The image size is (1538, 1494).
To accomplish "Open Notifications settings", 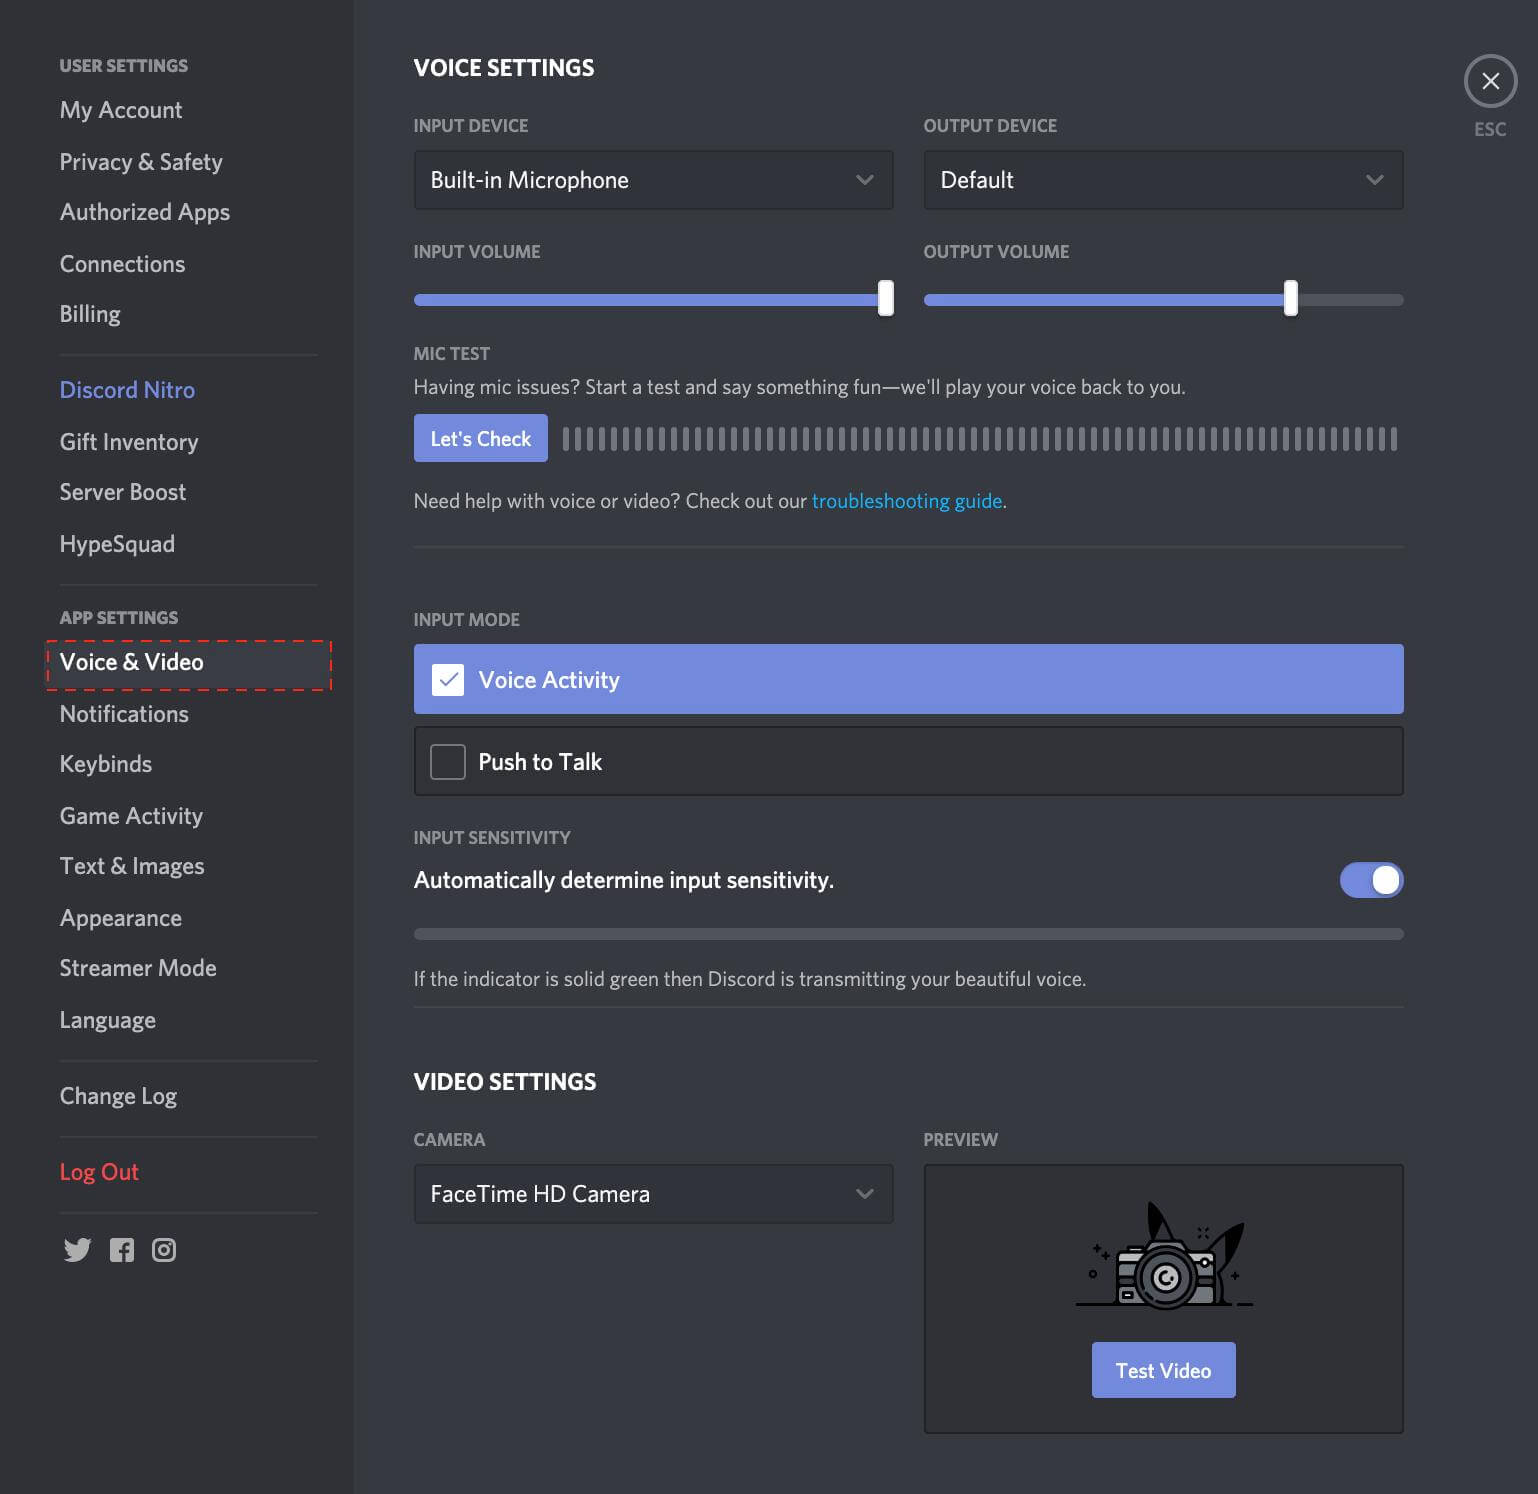I will tap(123, 713).
